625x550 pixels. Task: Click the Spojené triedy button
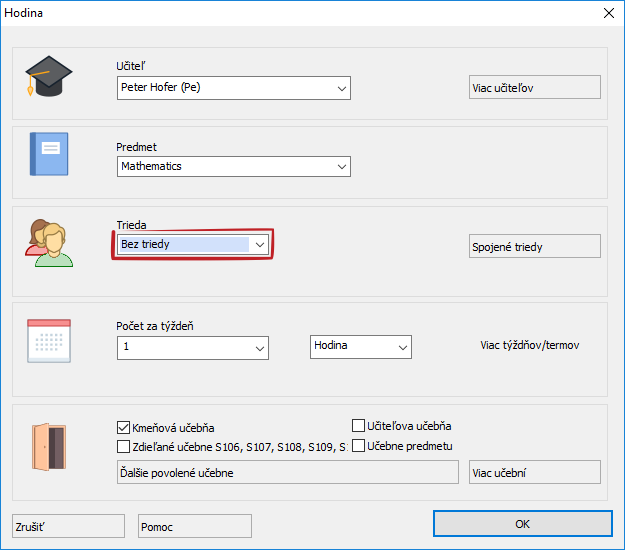[x=534, y=247]
